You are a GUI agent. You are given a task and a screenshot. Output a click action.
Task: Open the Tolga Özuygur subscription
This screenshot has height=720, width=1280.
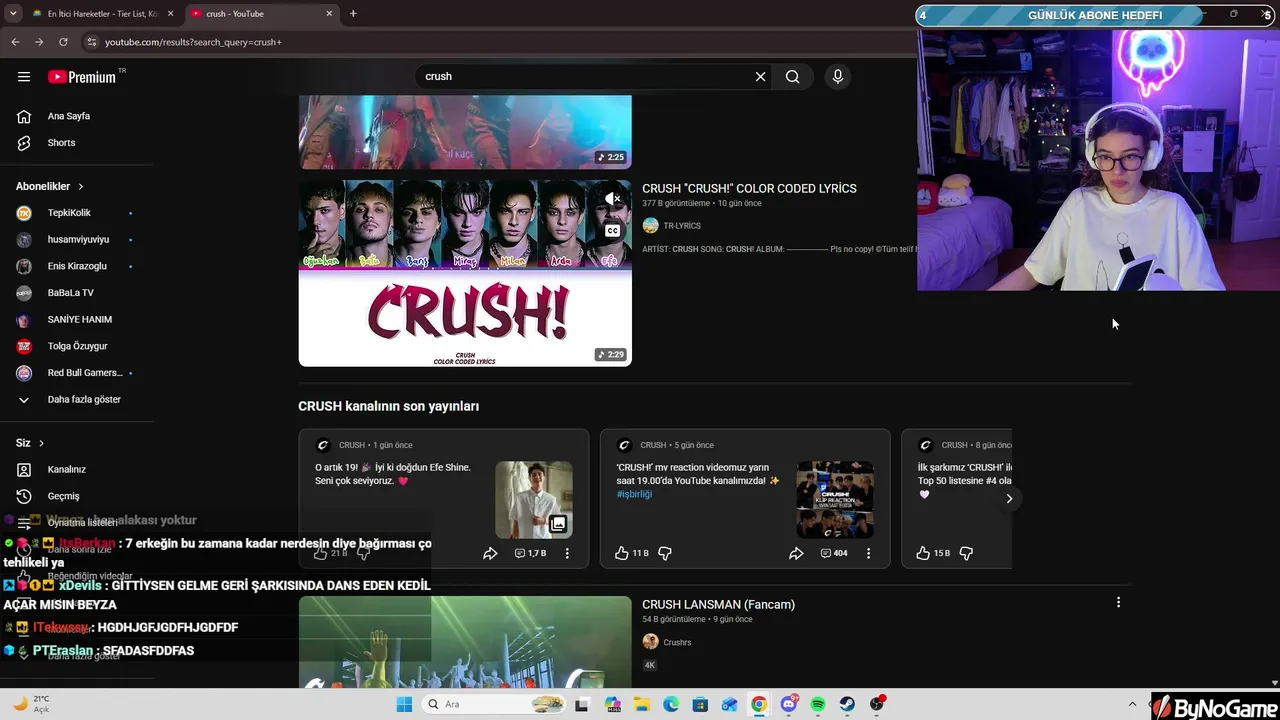(x=76, y=346)
